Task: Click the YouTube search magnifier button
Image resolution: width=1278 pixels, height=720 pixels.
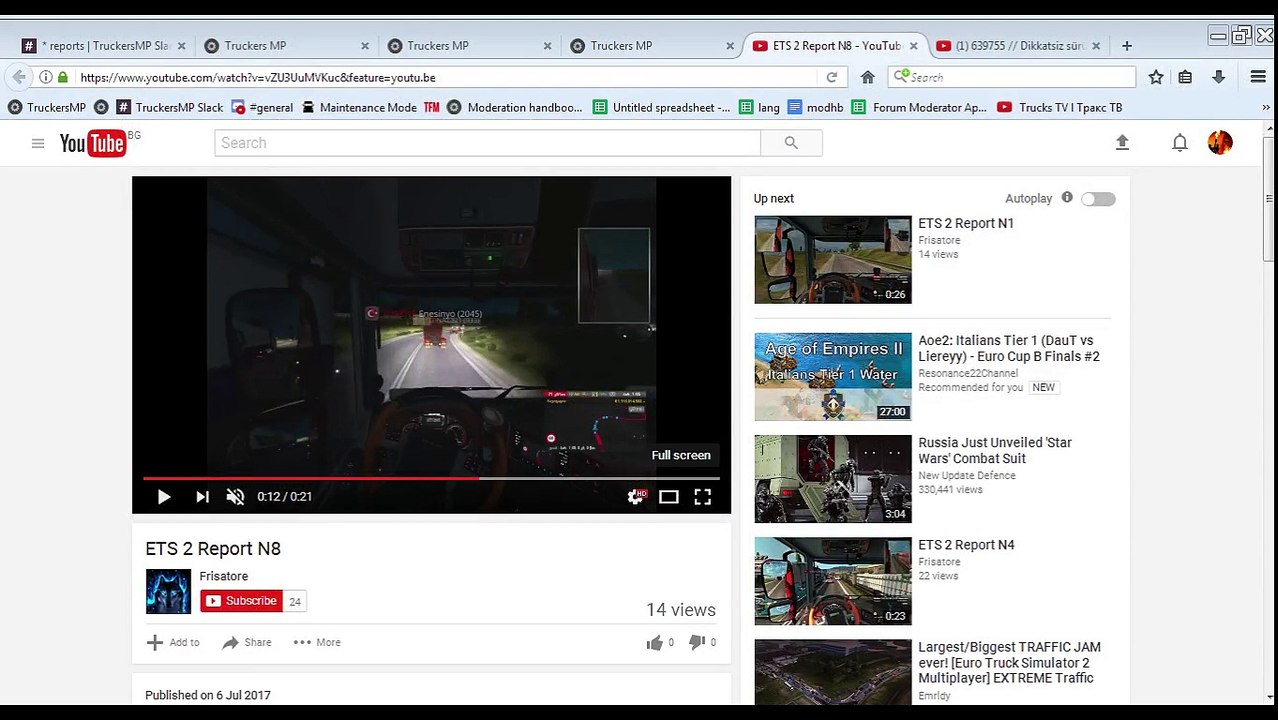Action: pos(791,143)
